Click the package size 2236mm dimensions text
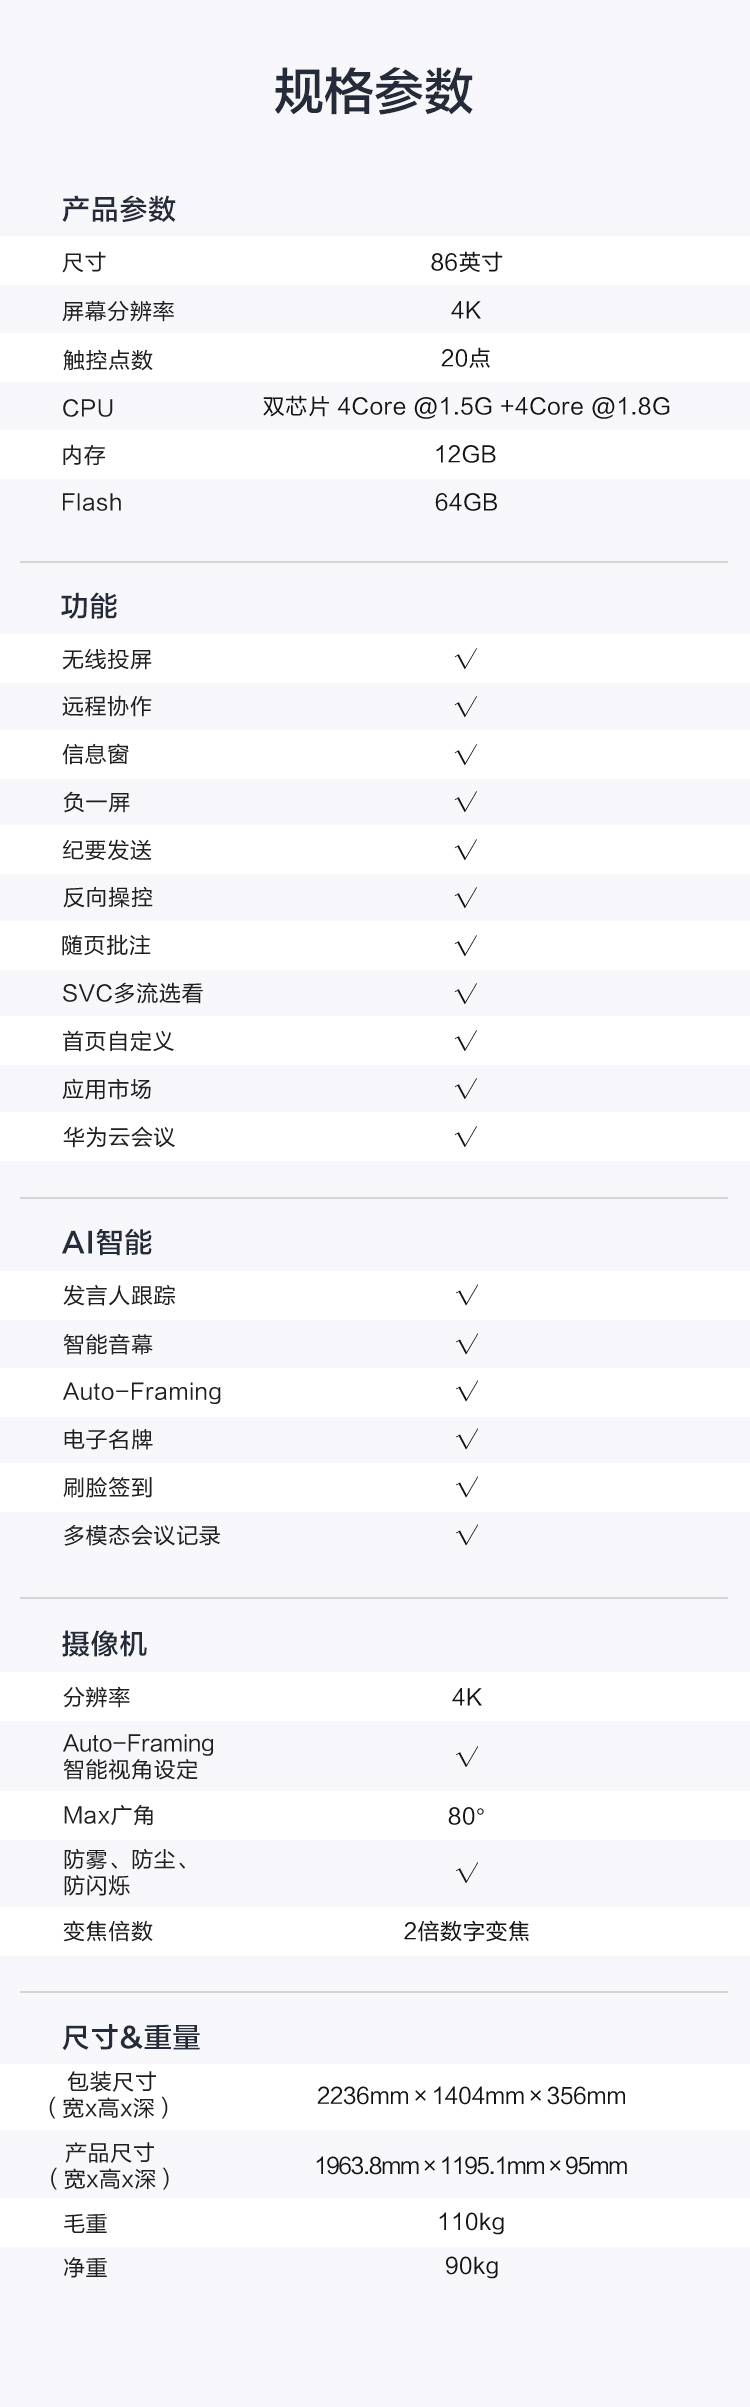The image size is (750, 2407). (x=471, y=2095)
